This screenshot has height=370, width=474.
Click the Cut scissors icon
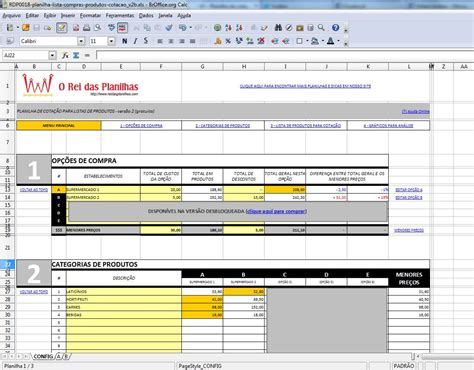pos(136,28)
